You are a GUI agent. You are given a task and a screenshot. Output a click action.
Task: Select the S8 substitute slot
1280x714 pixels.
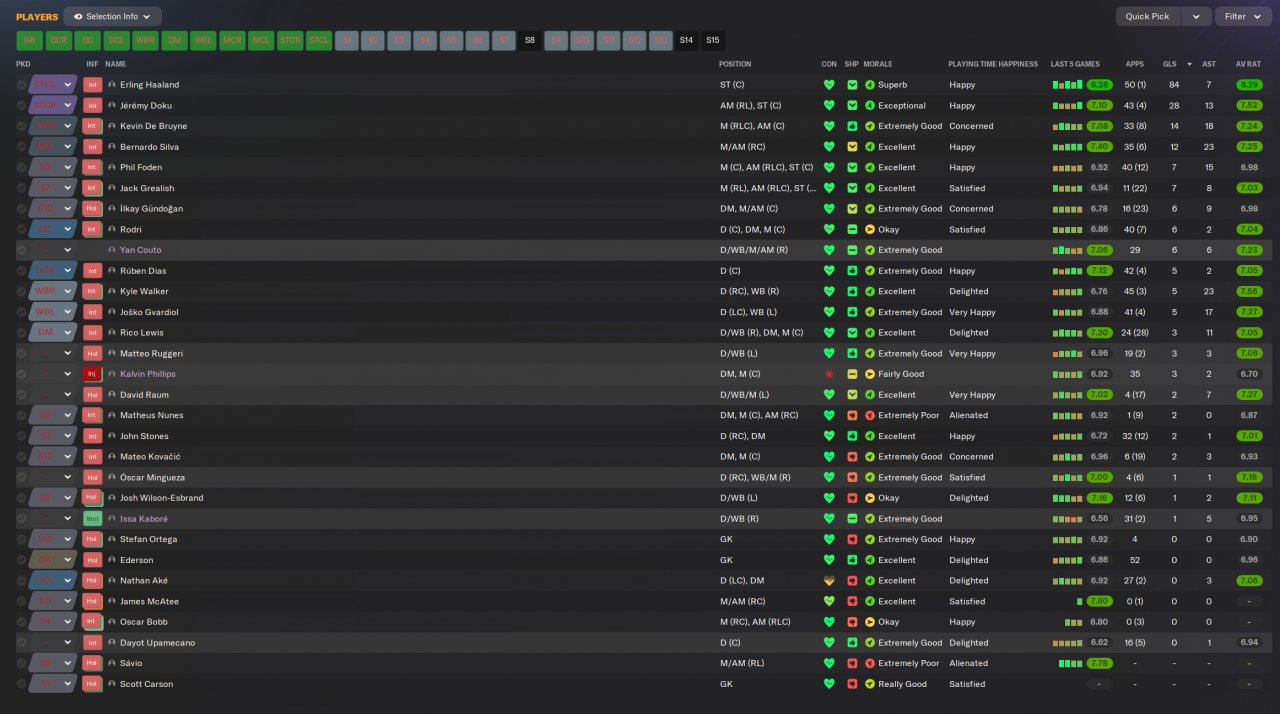tap(530, 41)
